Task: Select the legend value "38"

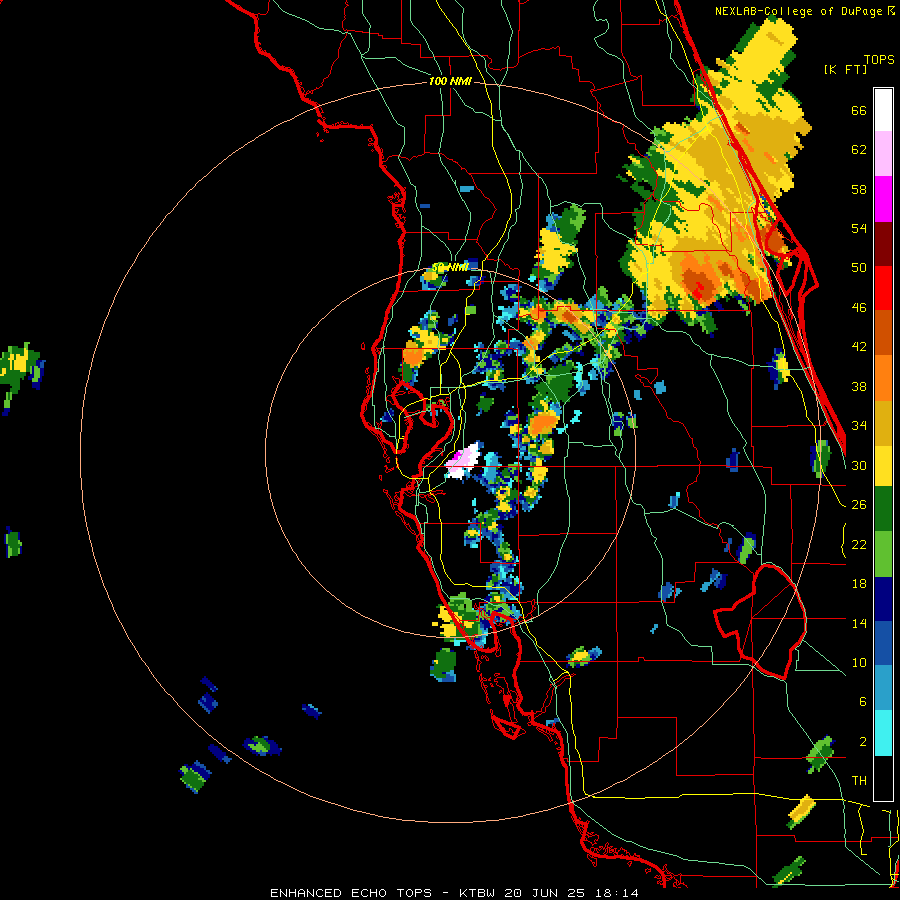Action: pos(859,386)
